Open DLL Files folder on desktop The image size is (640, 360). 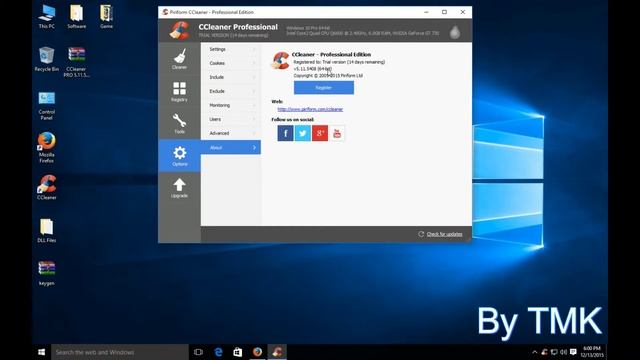(47, 231)
